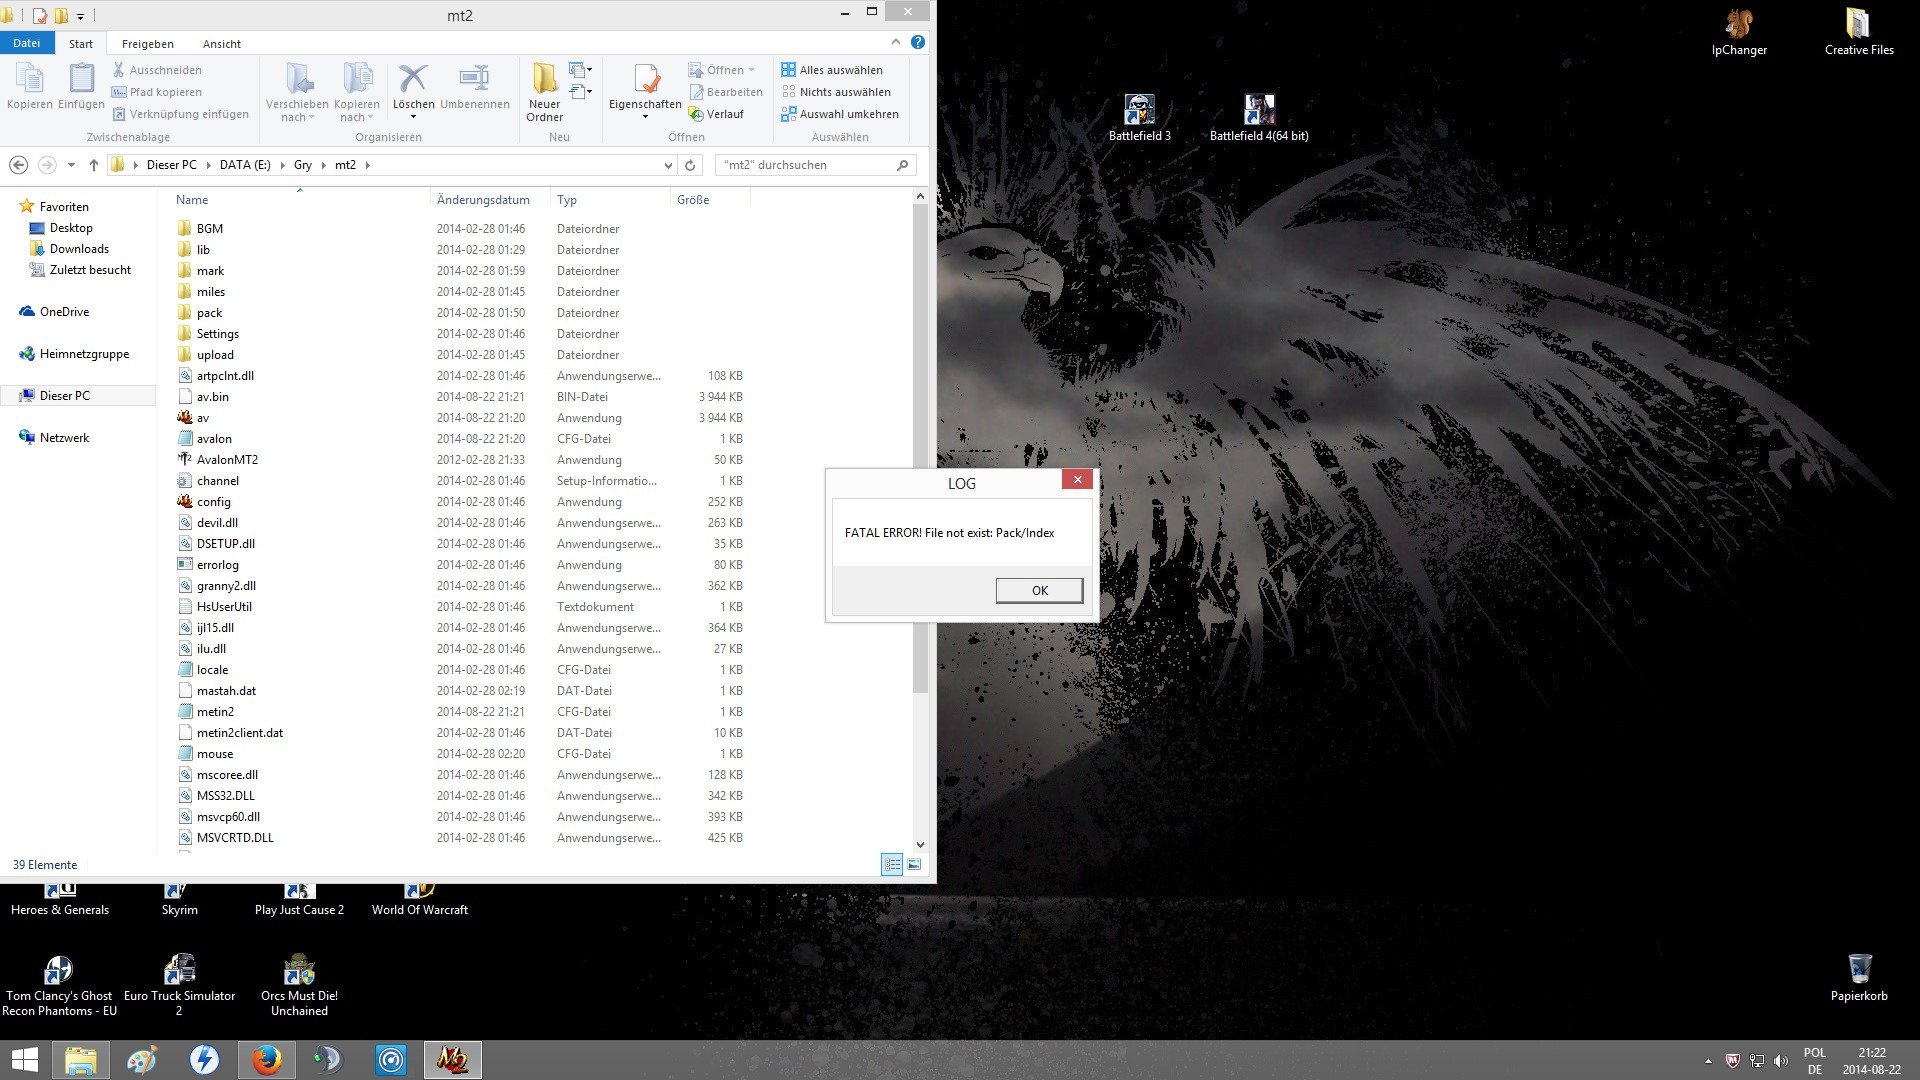Click Bearbeiten in the ribbon
1920x1080 pixels.
725,92
